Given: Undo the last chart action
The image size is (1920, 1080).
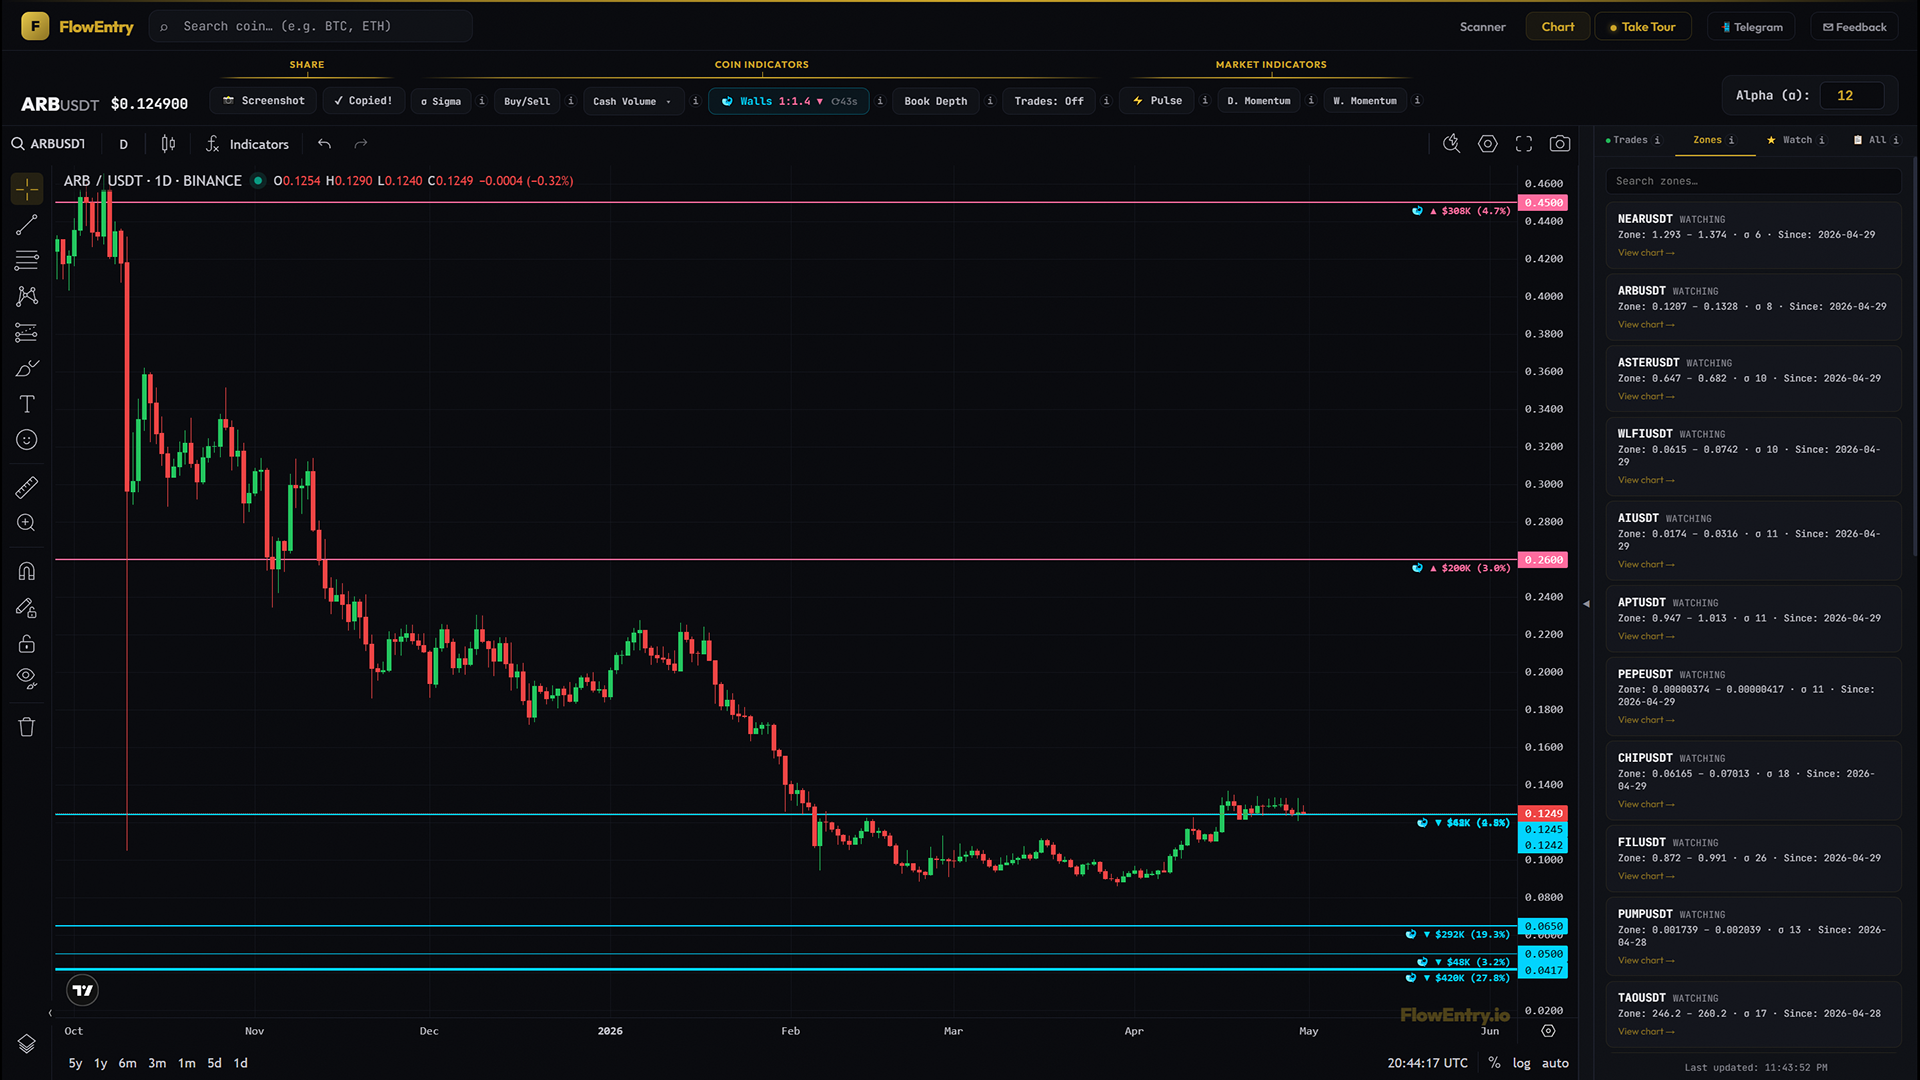Looking at the screenshot, I should (x=324, y=144).
